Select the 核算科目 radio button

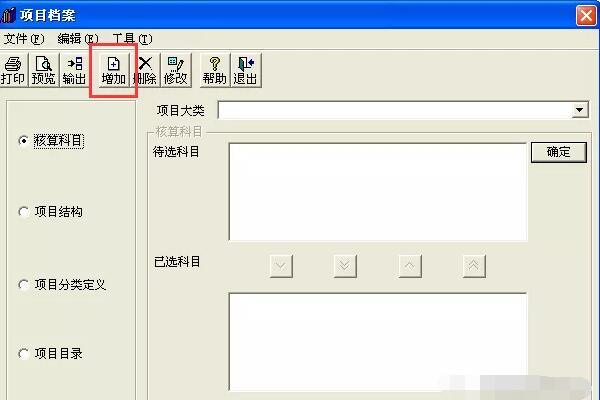pyautogui.click(x=24, y=141)
